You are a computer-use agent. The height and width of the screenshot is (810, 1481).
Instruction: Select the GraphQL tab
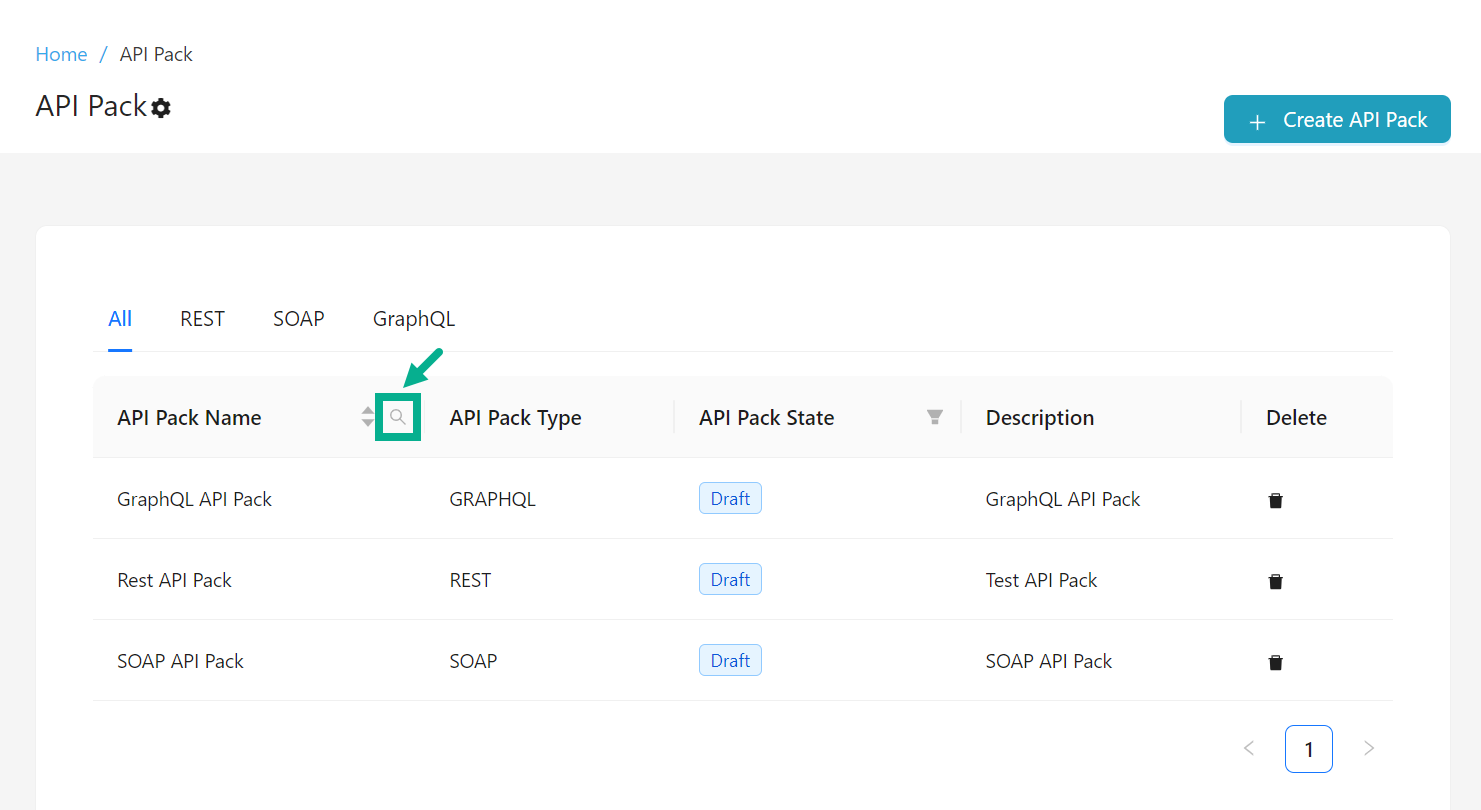pos(413,319)
